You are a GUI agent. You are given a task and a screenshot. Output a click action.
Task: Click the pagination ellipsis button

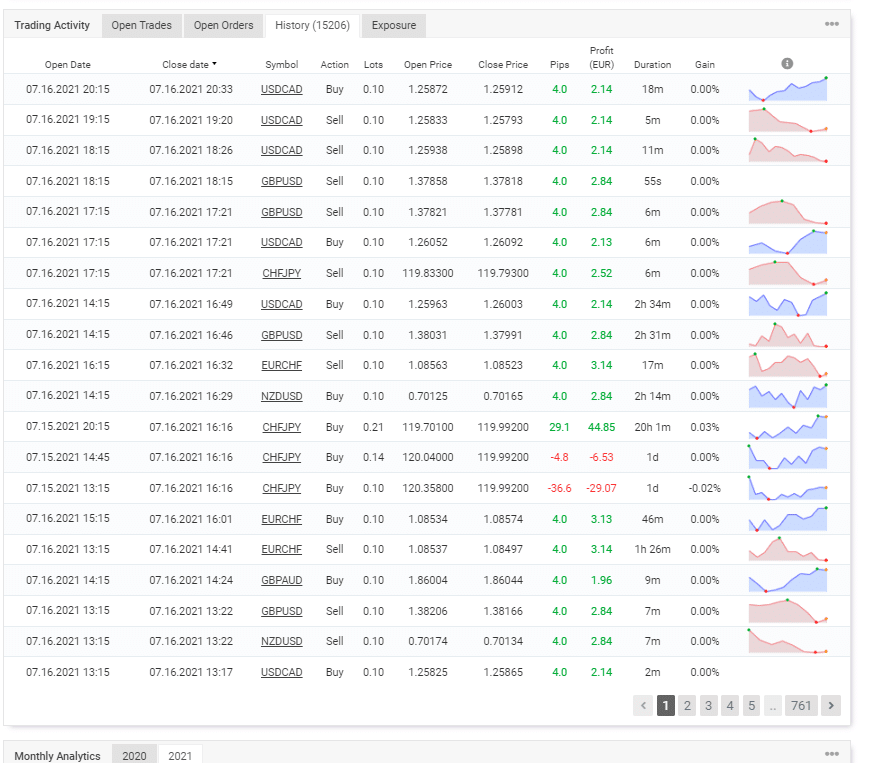pyautogui.click(x=773, y=706)
